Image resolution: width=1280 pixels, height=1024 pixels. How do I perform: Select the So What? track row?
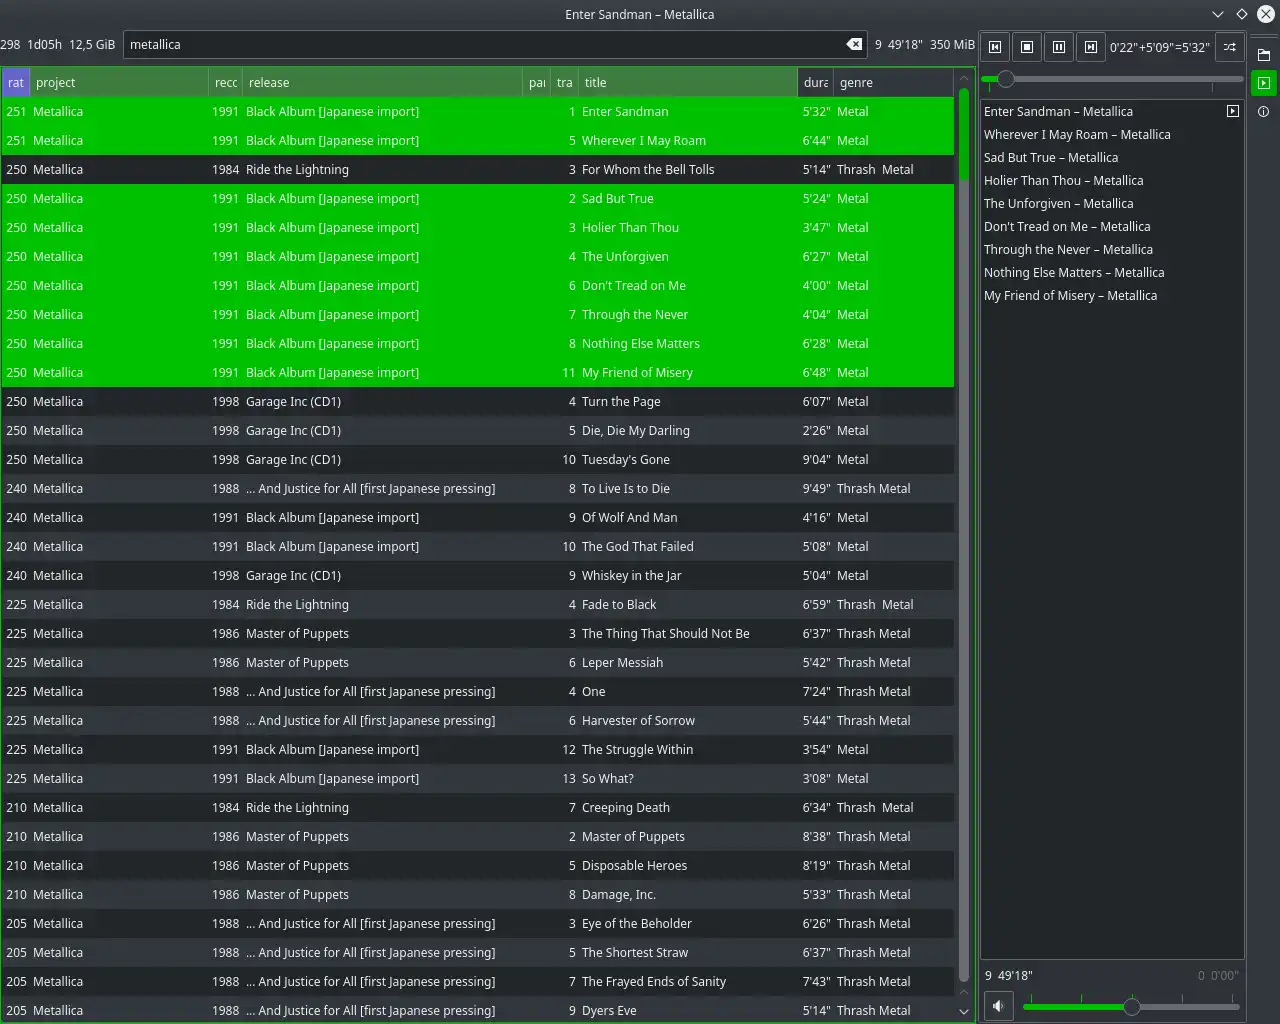(x=478, y=778)
